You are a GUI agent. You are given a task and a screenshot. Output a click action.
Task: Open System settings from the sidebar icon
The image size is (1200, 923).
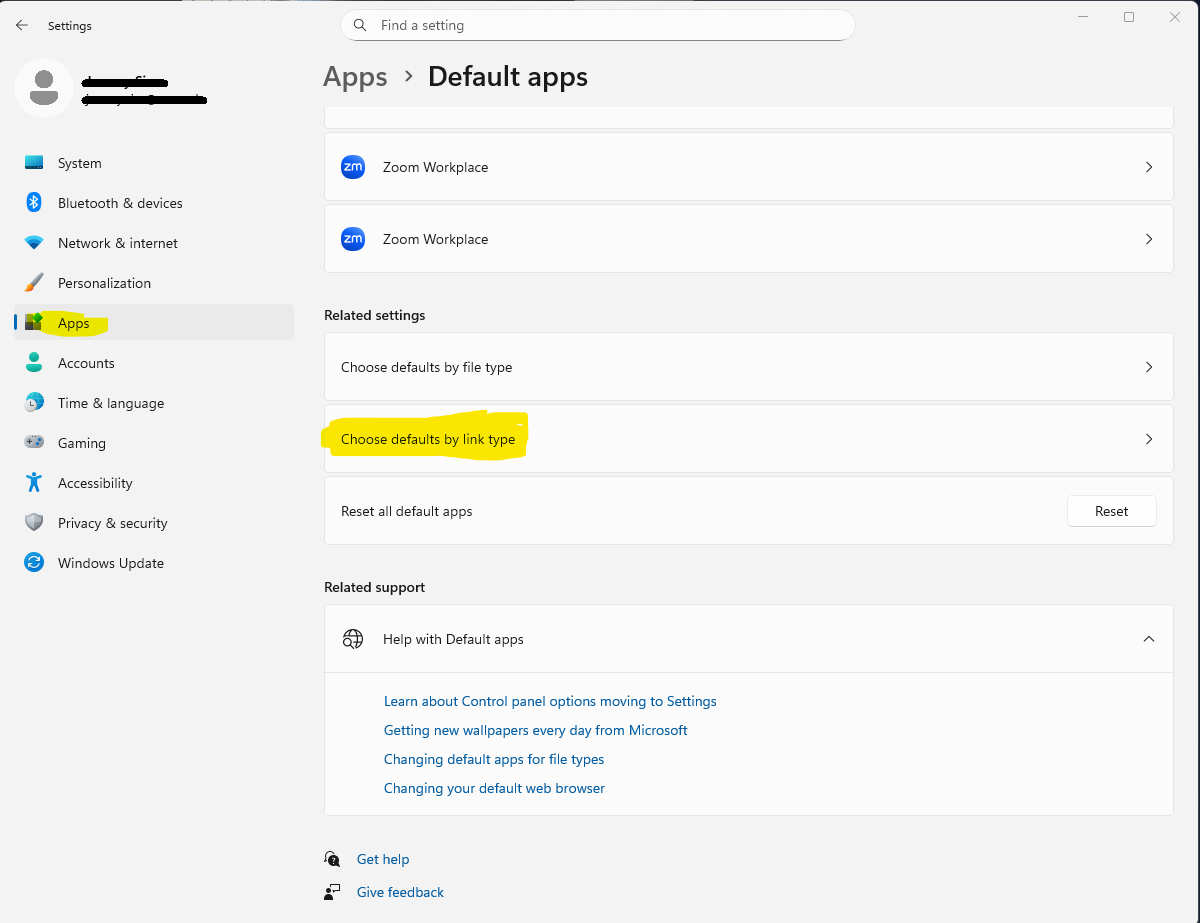click(33, 162)
